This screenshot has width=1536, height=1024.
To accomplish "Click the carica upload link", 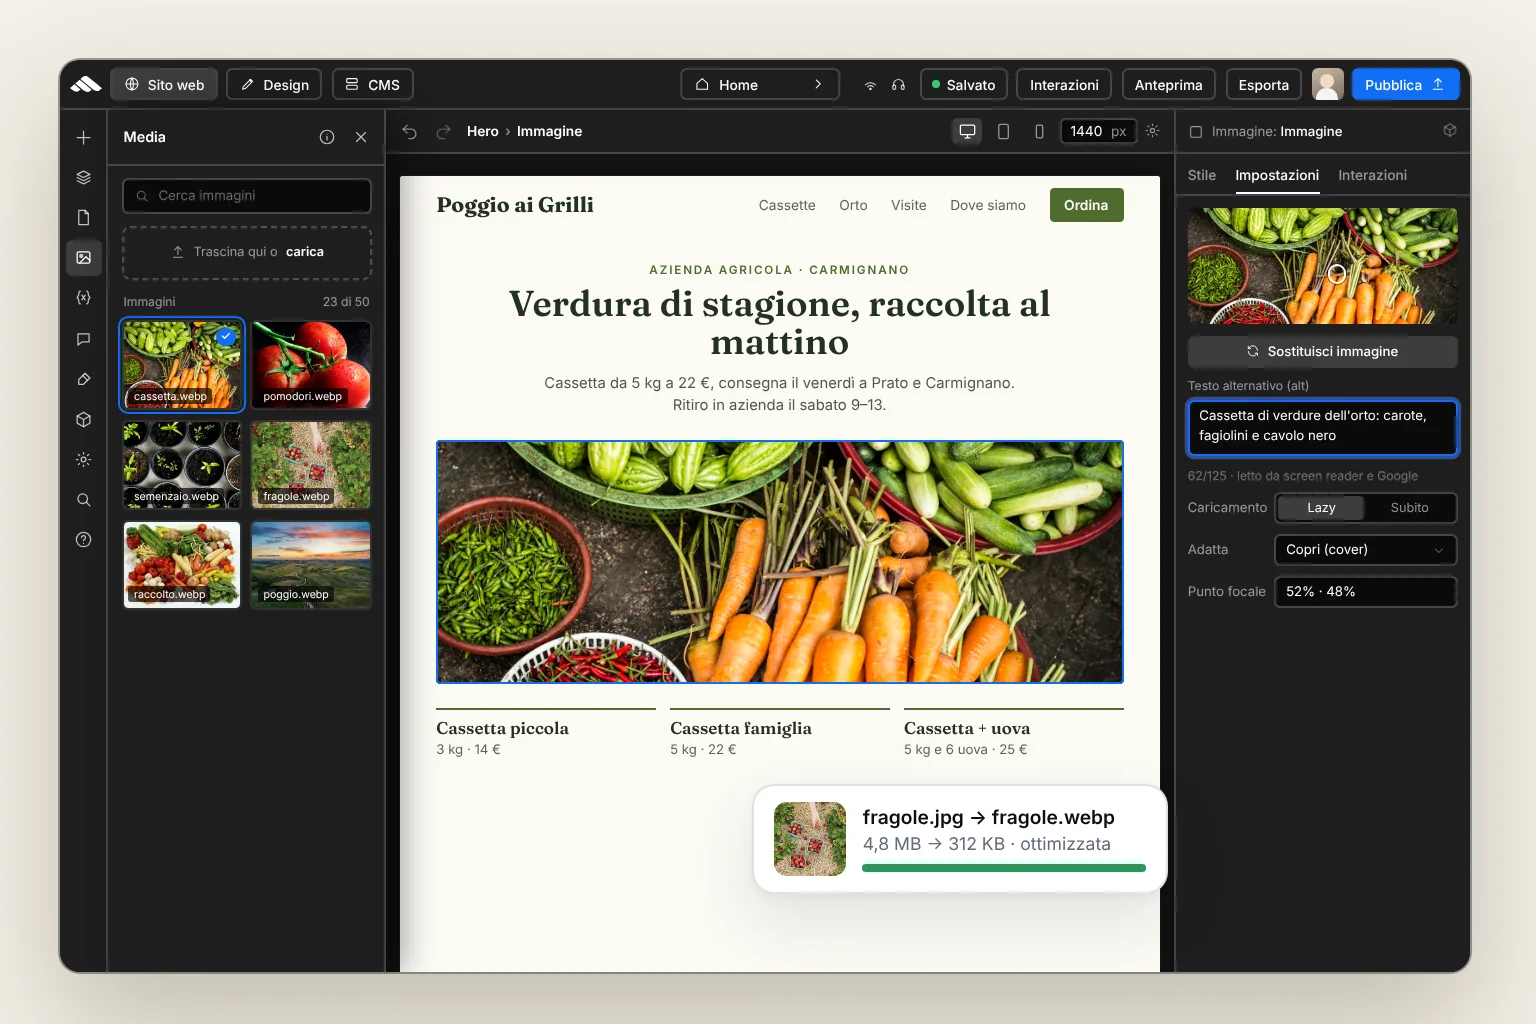I will (x=305, y=252).
